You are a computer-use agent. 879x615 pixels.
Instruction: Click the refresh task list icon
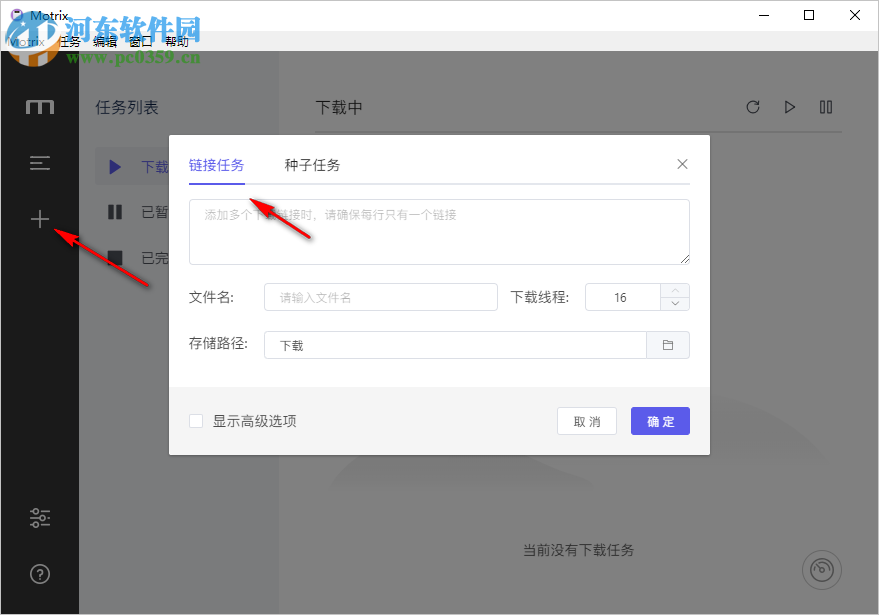[x=753, y=107]
